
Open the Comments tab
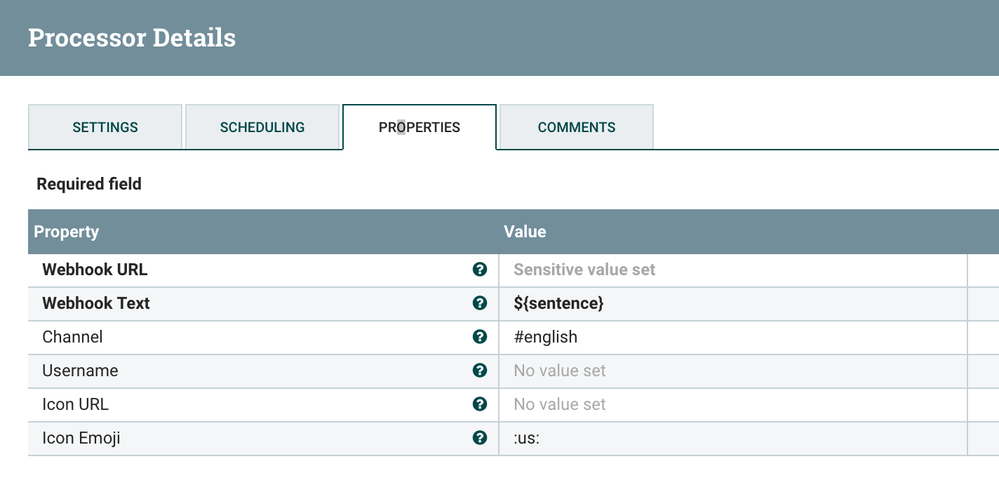click(x=576, y=127)
